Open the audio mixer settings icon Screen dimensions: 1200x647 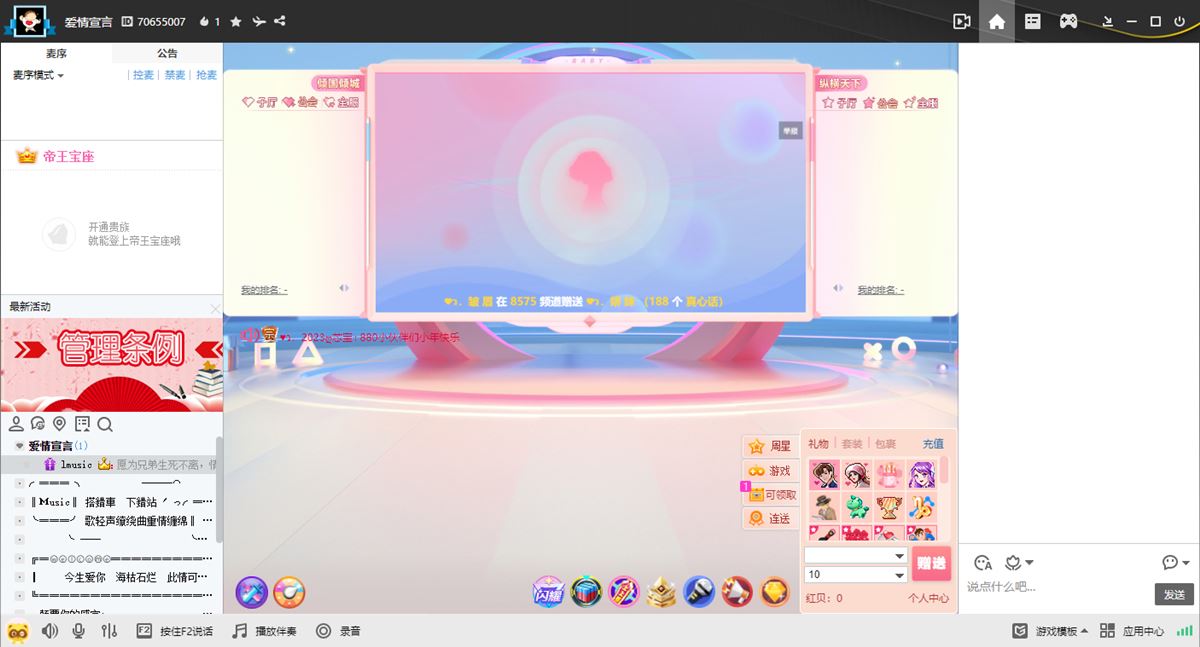click(110, 631)
